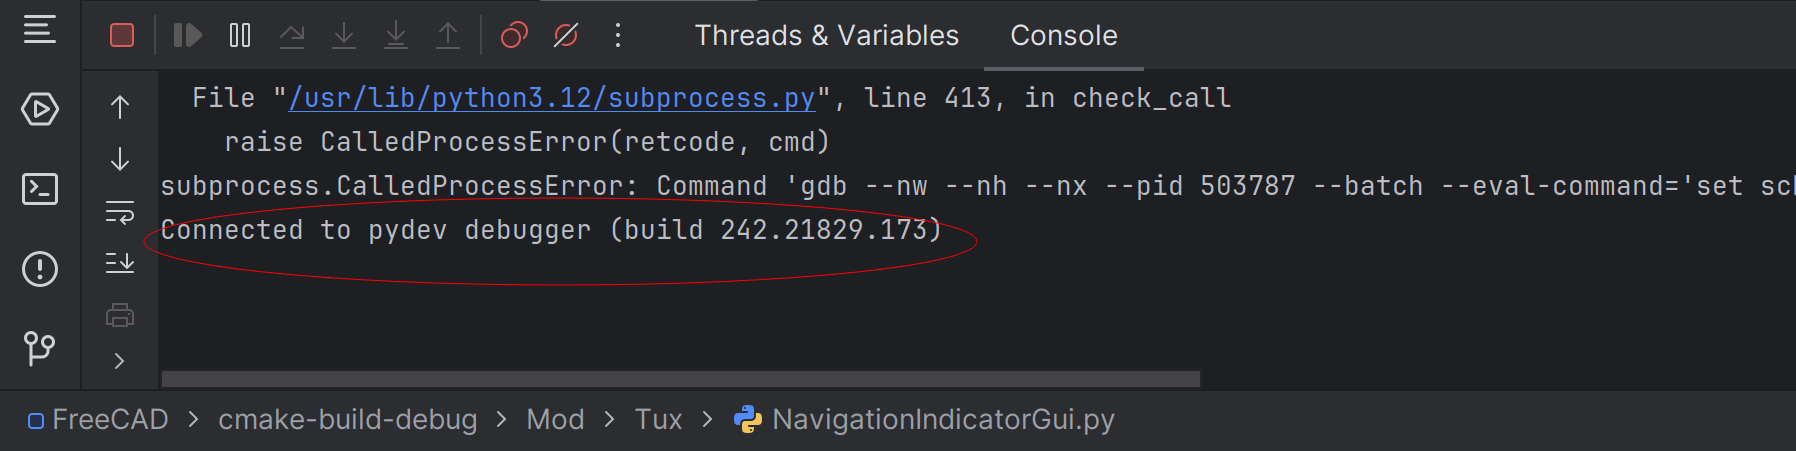
Task: Expand the chevron after the Tux breadcrumb
Action: (x=708, y=420)
